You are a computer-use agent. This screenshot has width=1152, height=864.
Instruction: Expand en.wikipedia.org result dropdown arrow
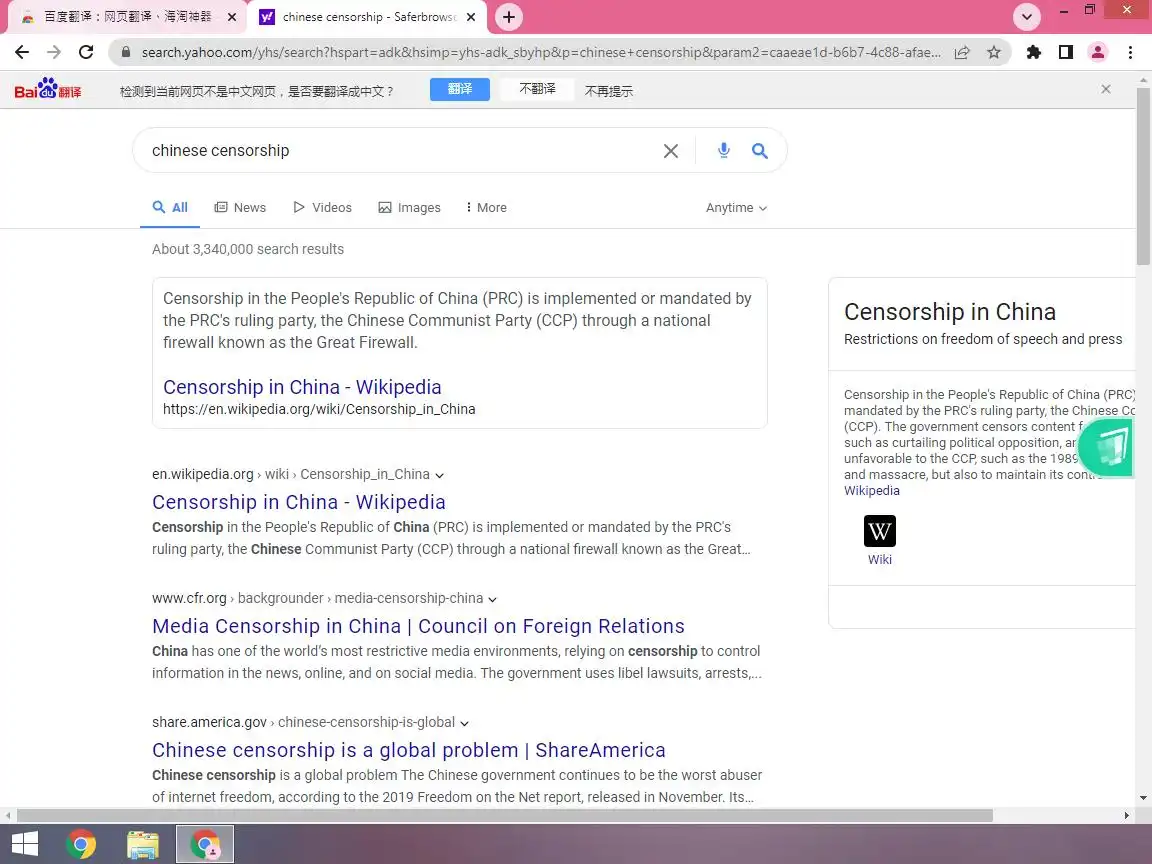click(439, 475)
